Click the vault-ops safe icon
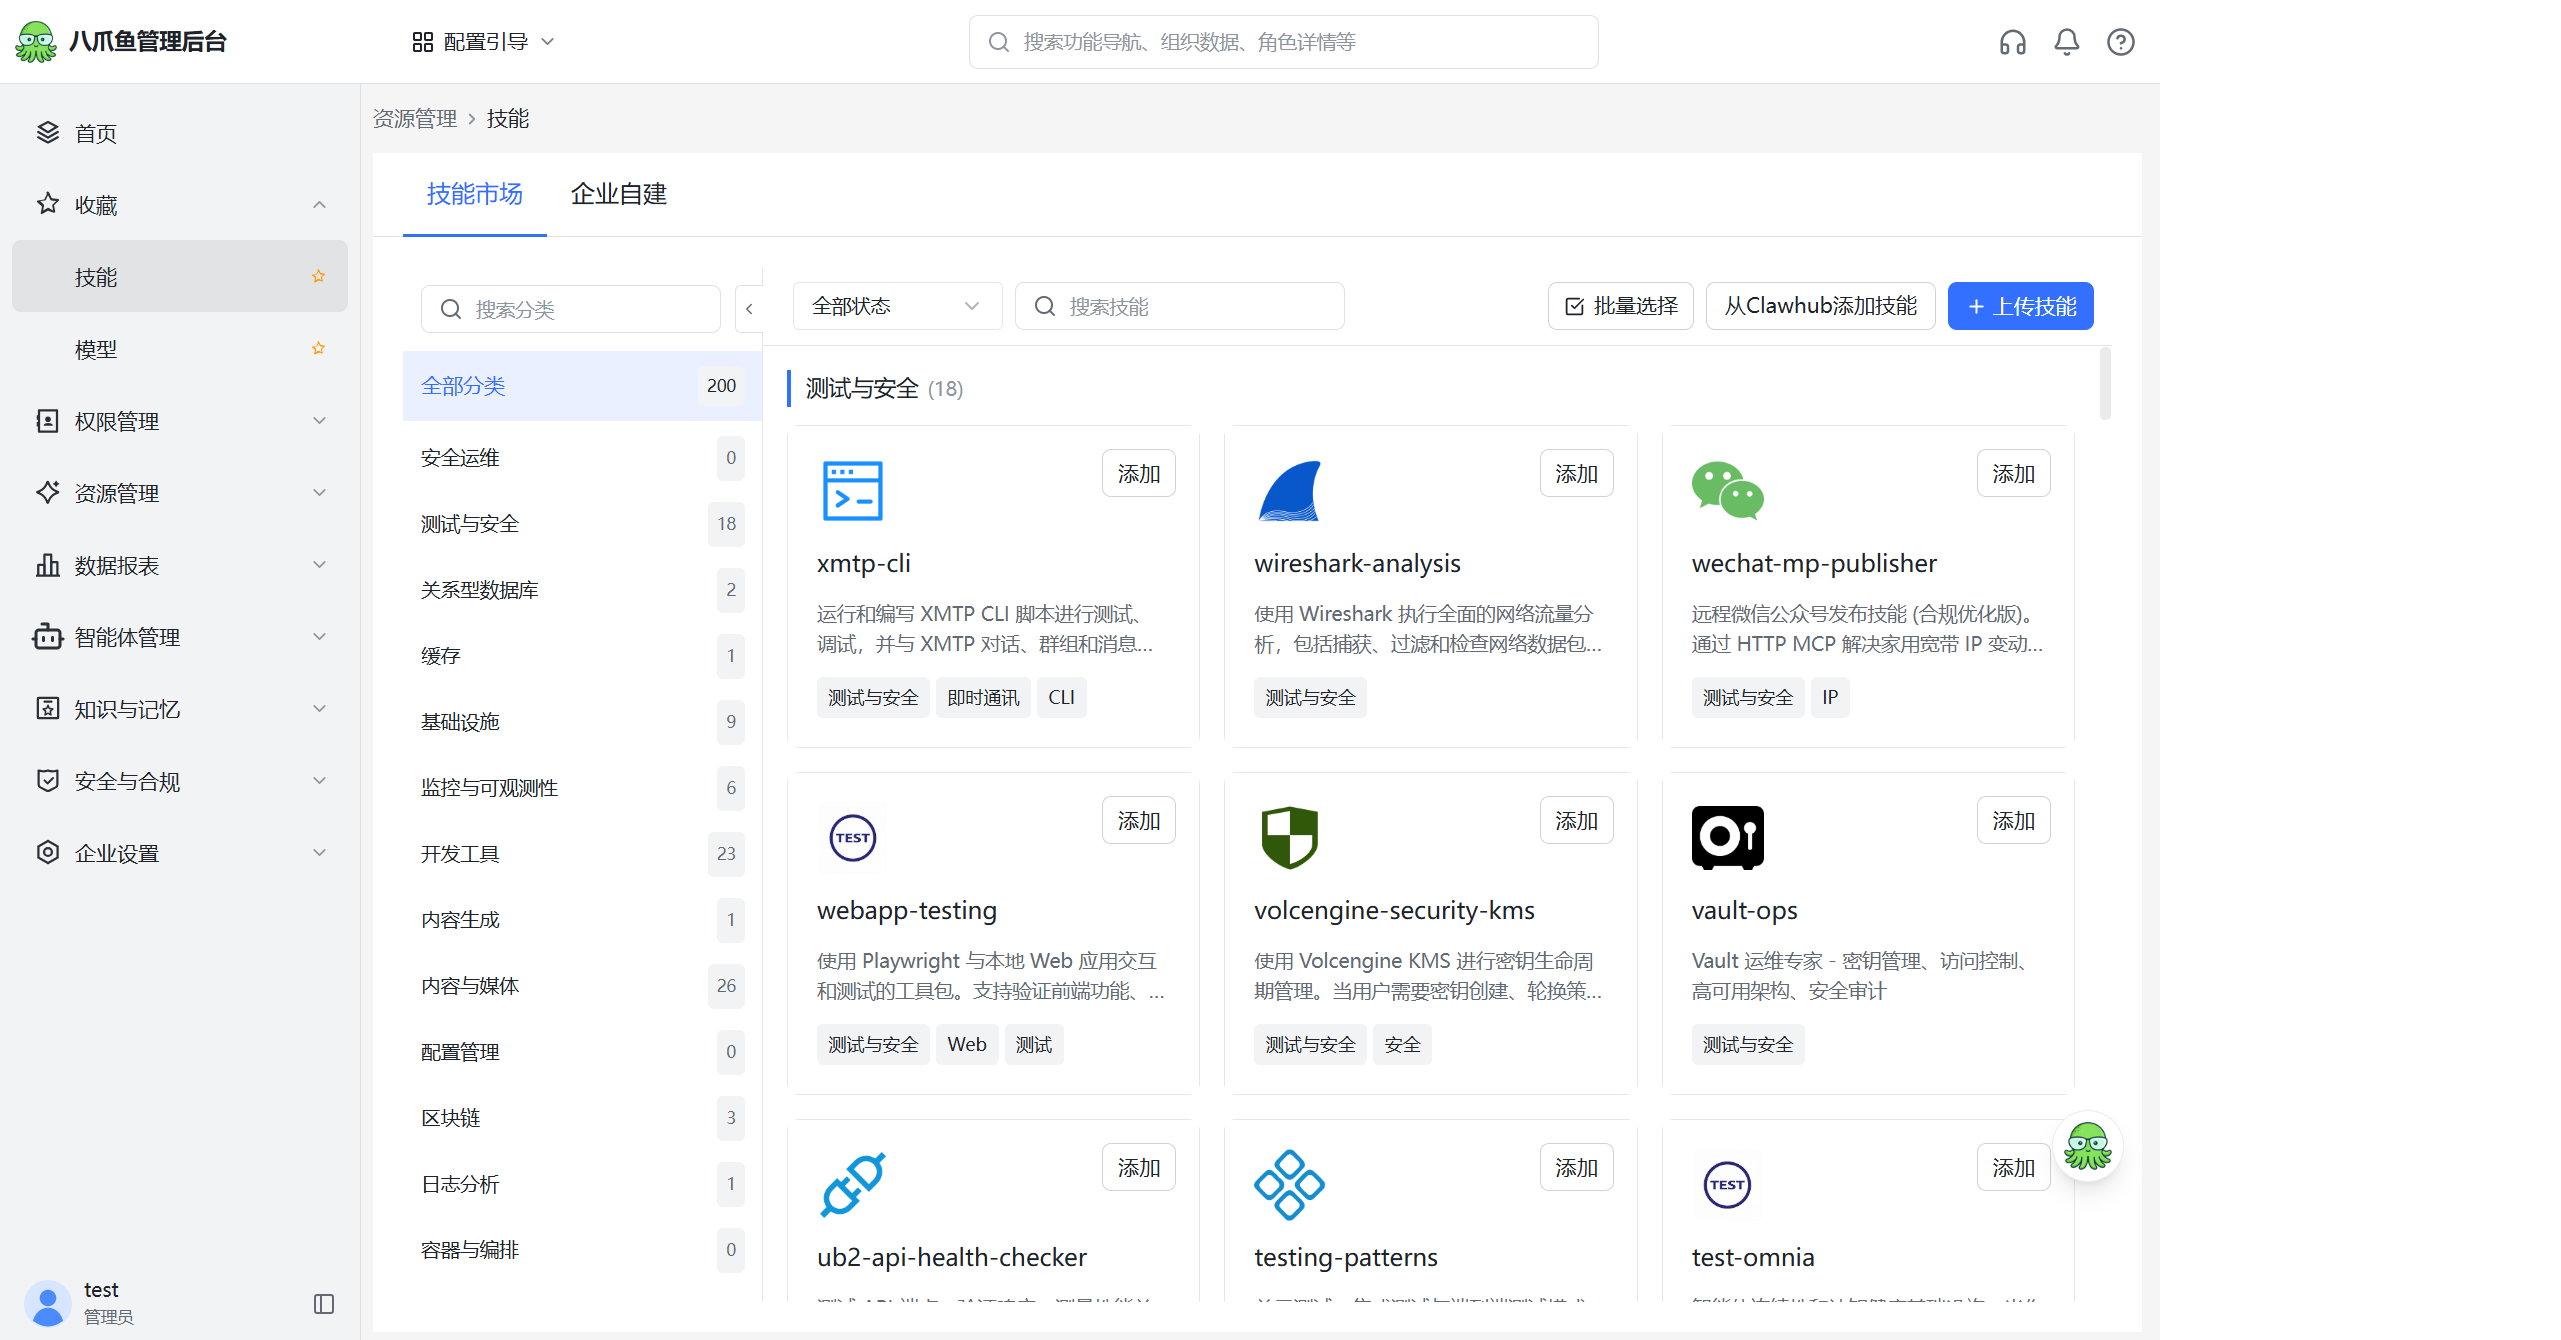Viewport: 2561px width, 1340px height. [1728, 838]
